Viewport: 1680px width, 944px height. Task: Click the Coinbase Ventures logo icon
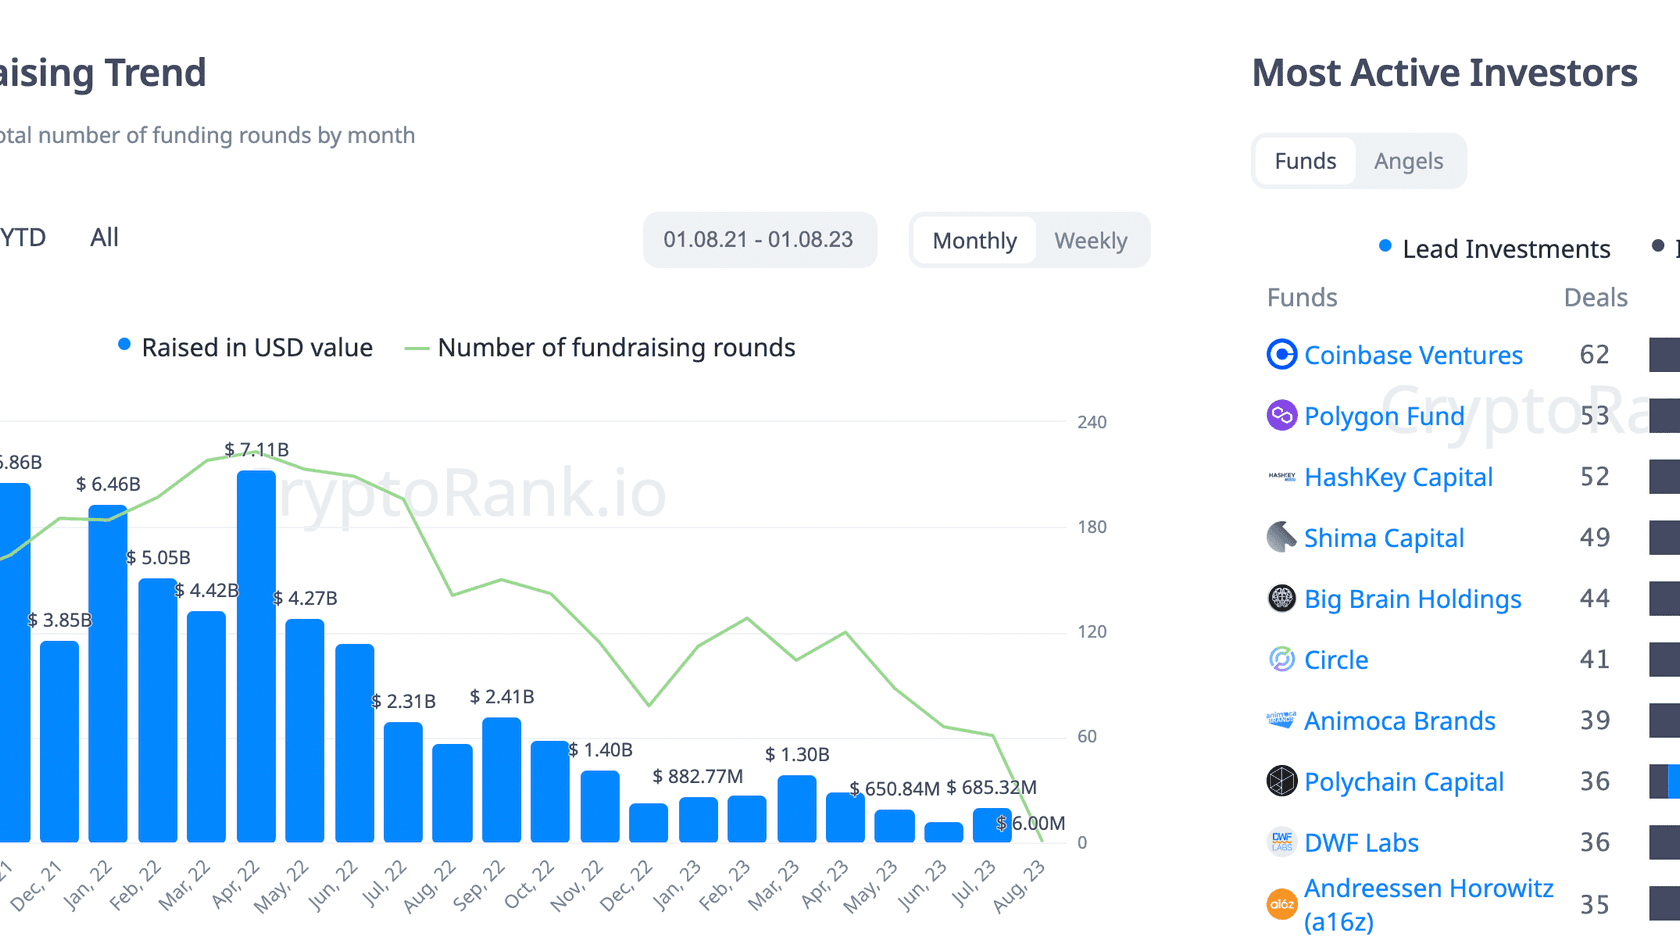tap(1282, 354)
